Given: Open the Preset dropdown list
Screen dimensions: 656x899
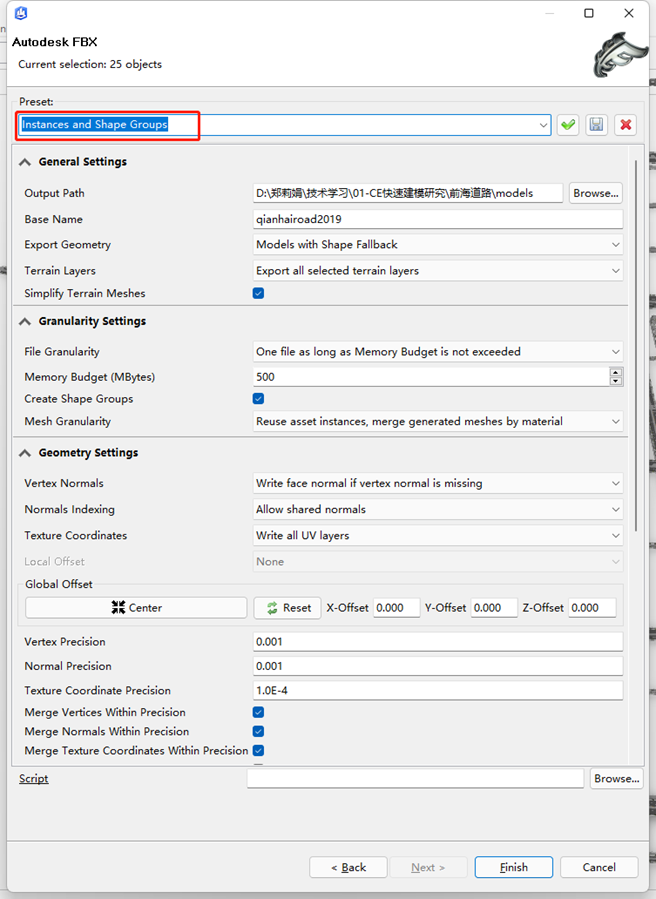Looking at the screenshot, I should click(x=543, y=124).
